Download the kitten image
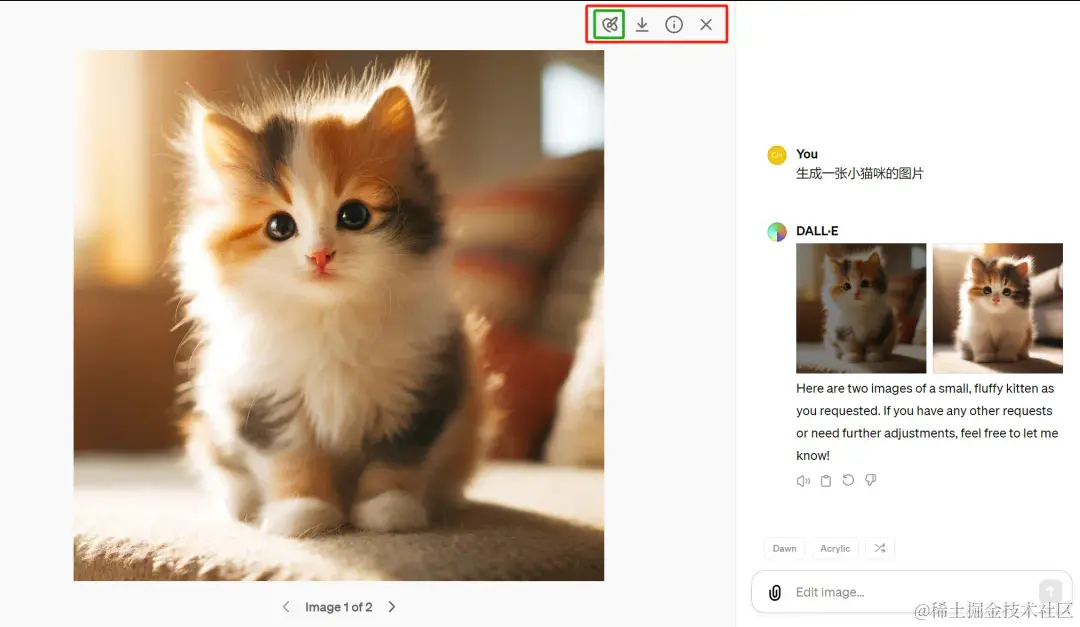The image size is (1080, 627). 642,25
